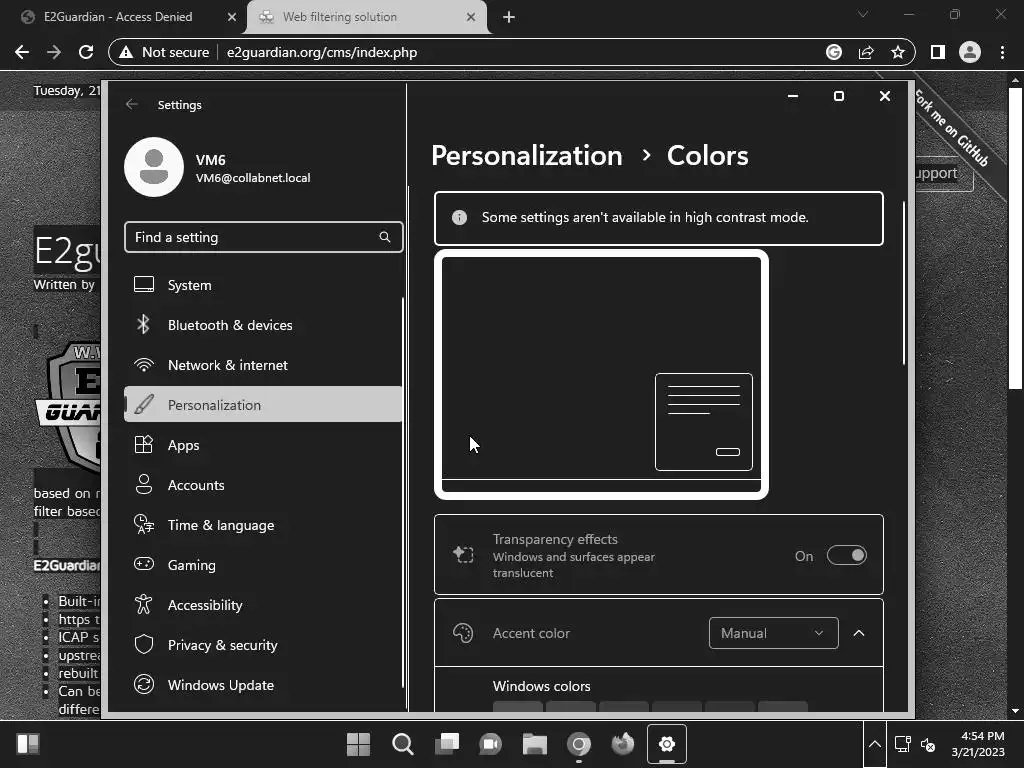The image size is (1024, 768).
Task: Click the Not secure warning badge
Action: (164, 52)
